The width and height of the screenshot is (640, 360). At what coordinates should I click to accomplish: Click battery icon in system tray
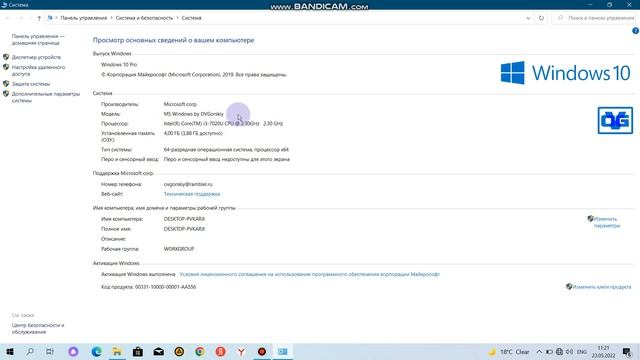[549, 351]
